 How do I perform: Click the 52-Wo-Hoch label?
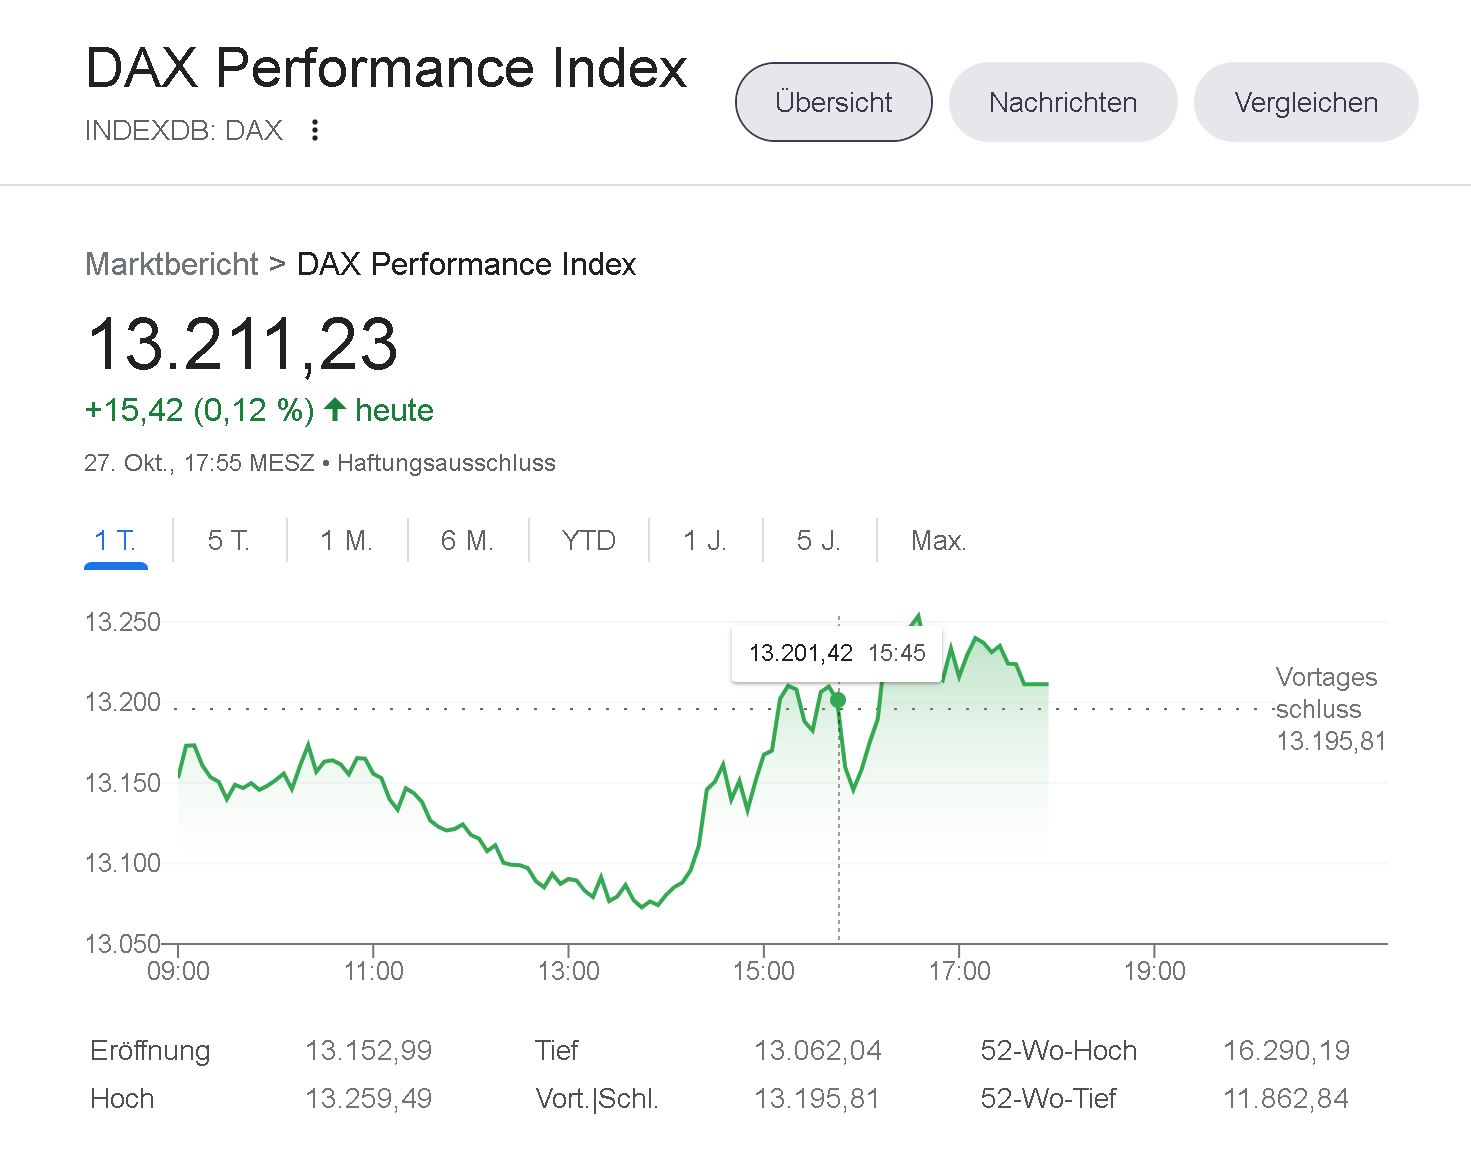pos(1058,1051)
